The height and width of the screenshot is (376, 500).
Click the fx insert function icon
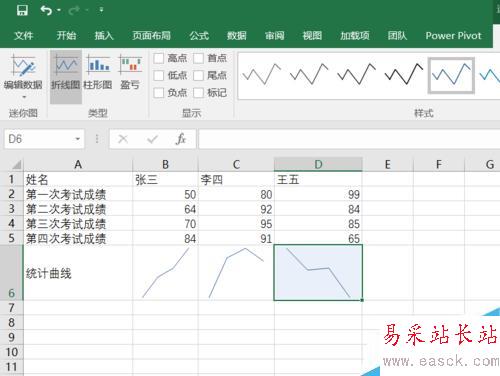tap(181, 139)
